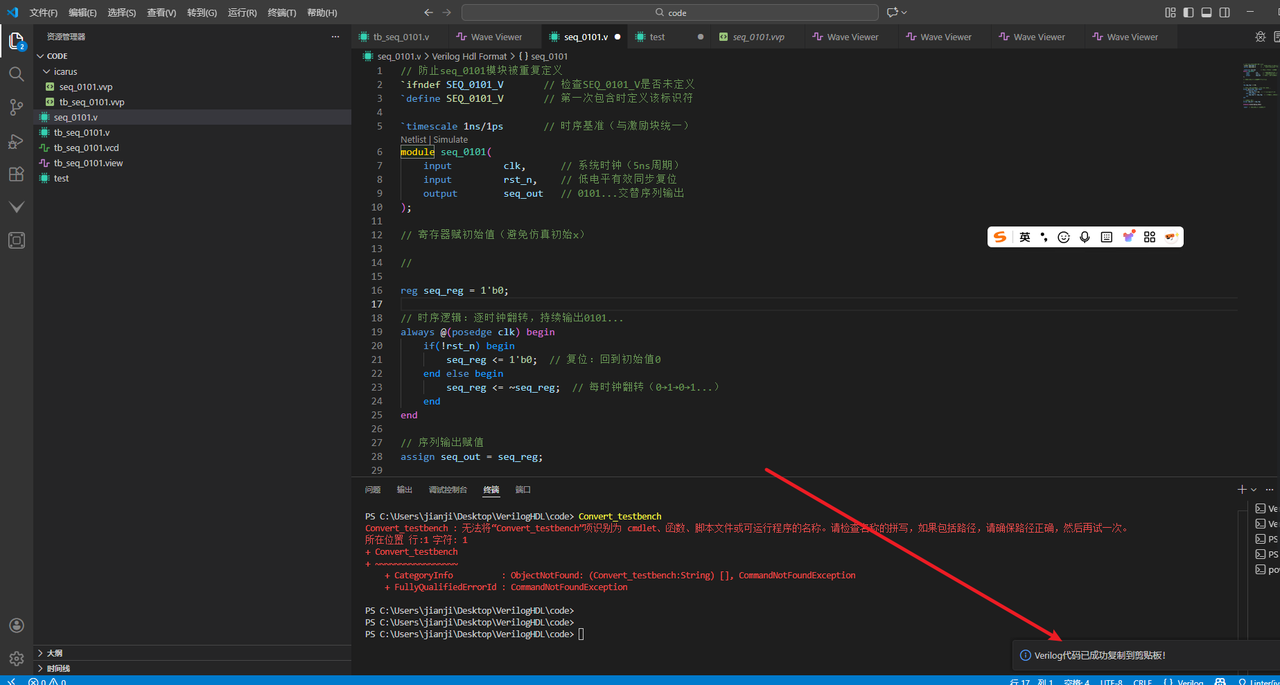Click the Simulate code lens link
Screen dimensions: 1280x685
coord(450,140)
